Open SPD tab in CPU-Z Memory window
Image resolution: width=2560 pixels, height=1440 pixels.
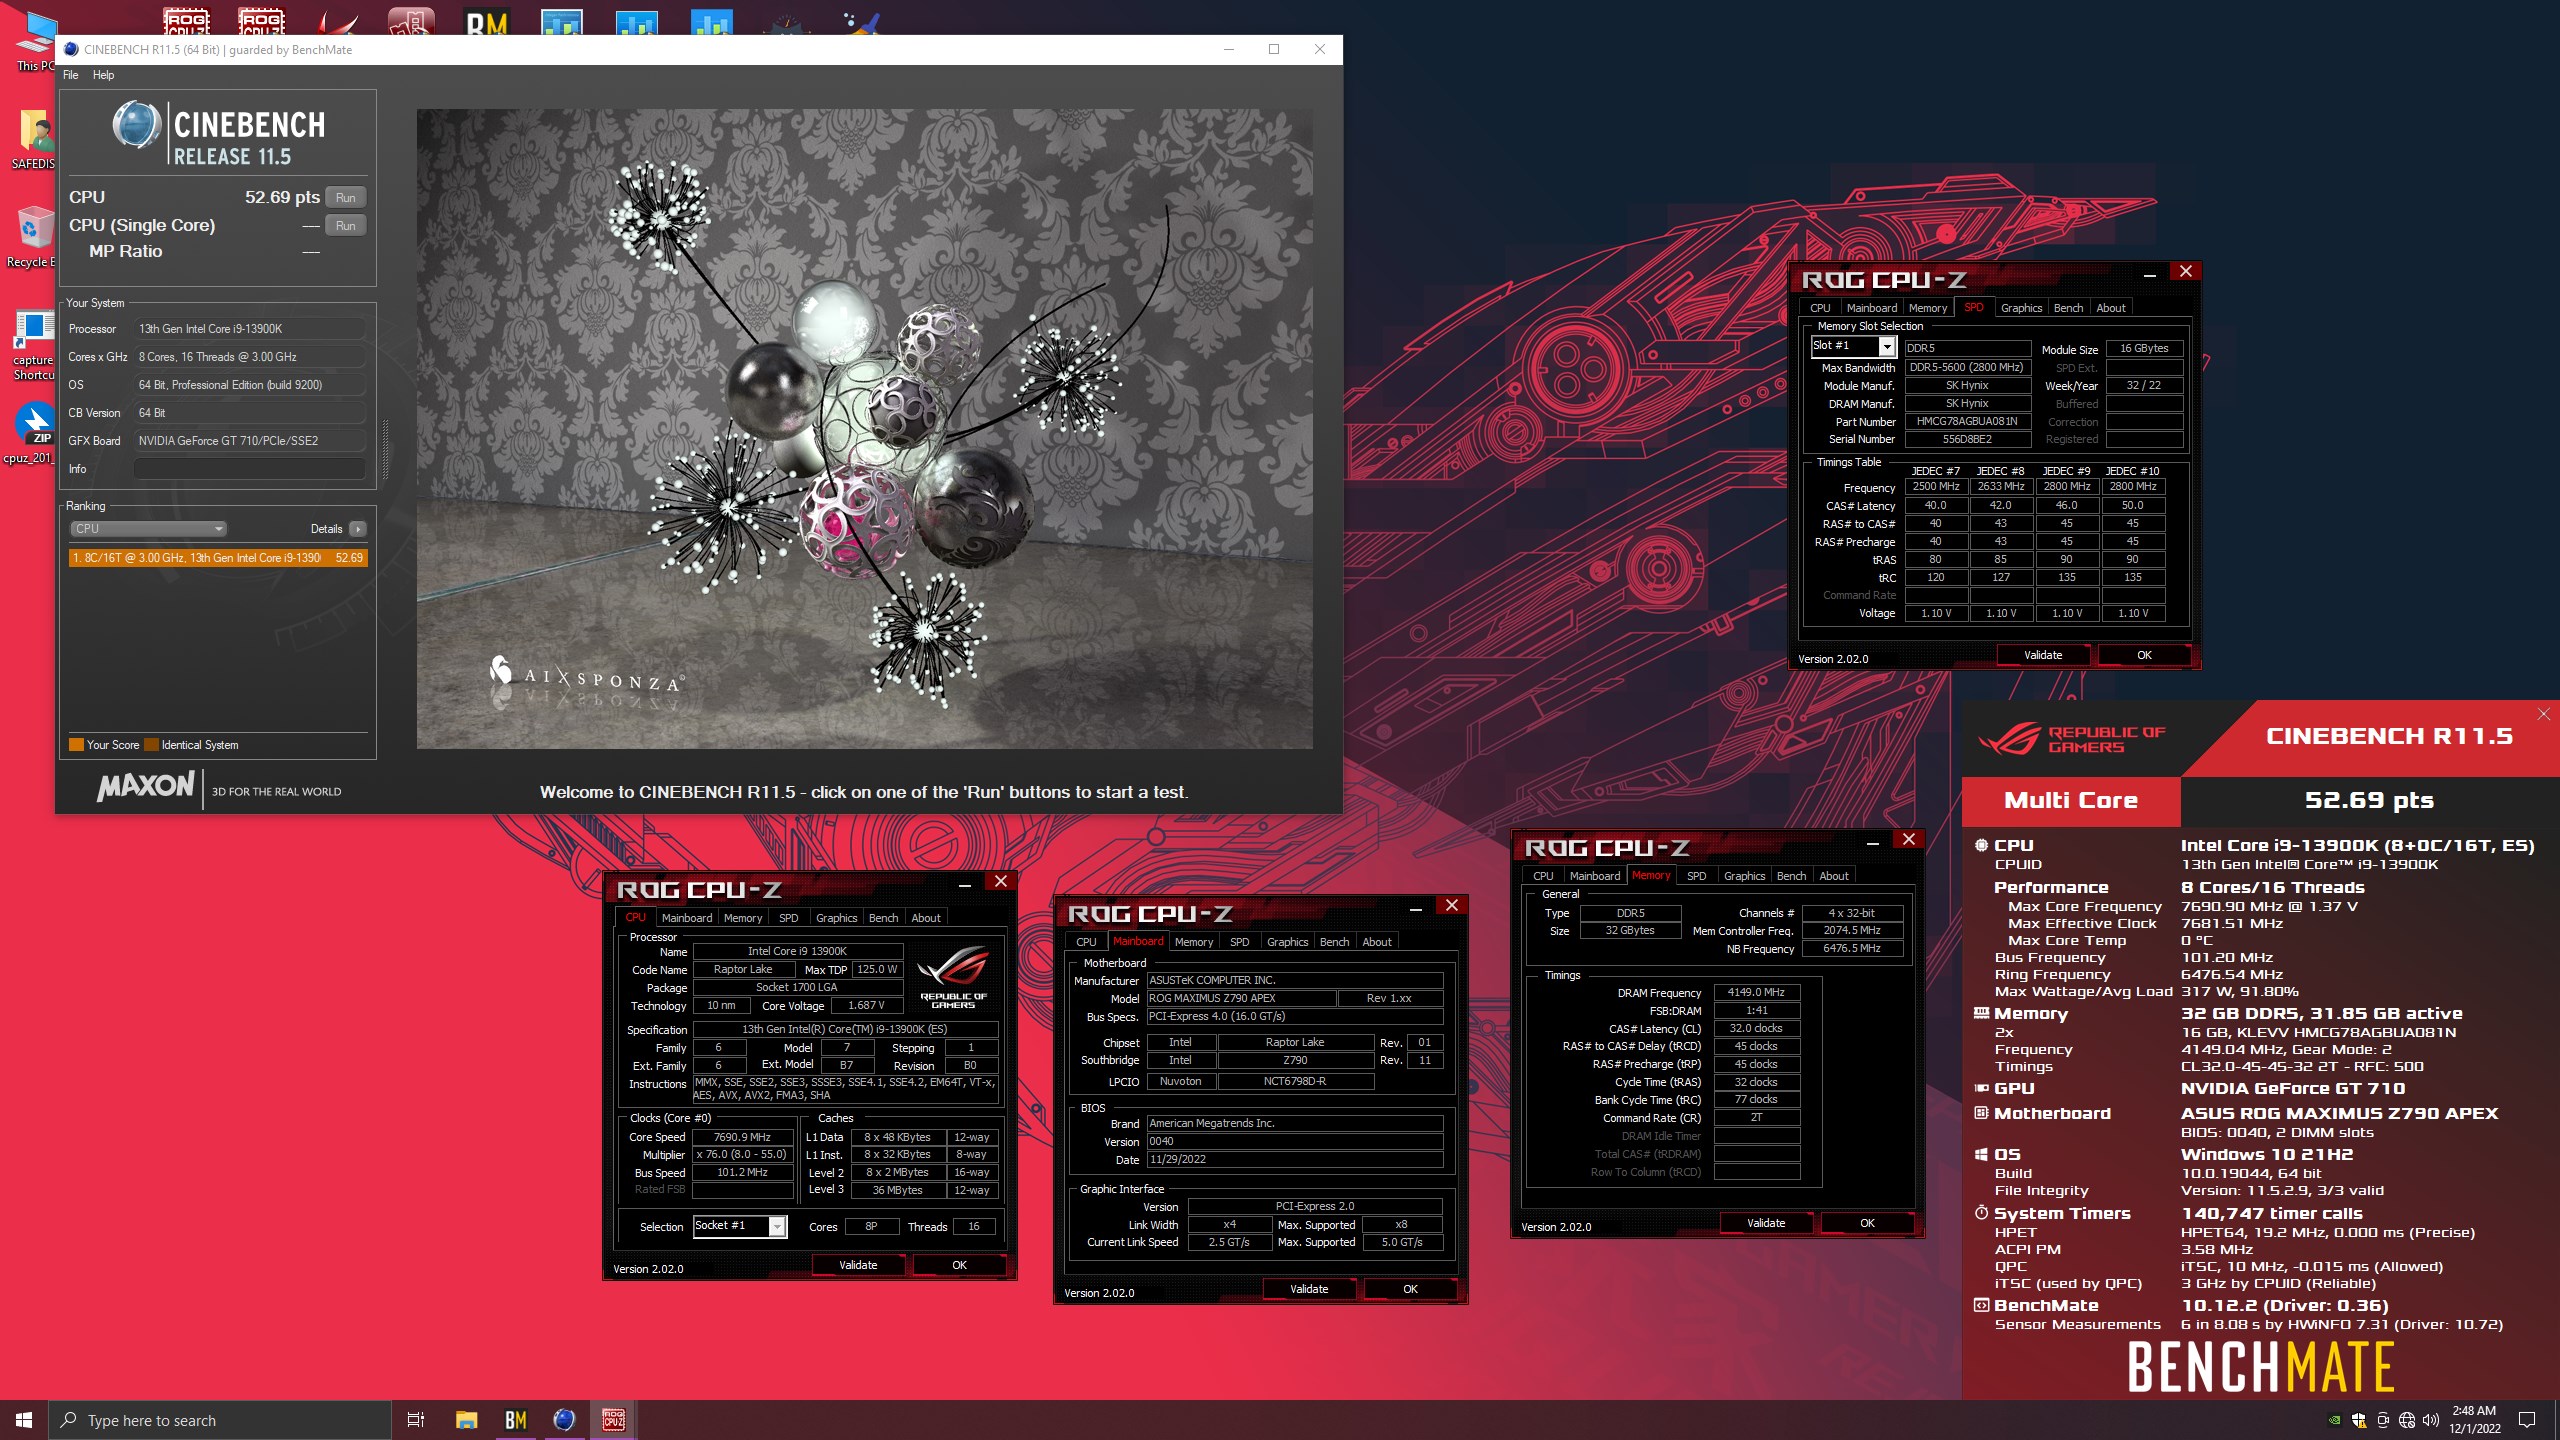click(x=1697, y=876)
